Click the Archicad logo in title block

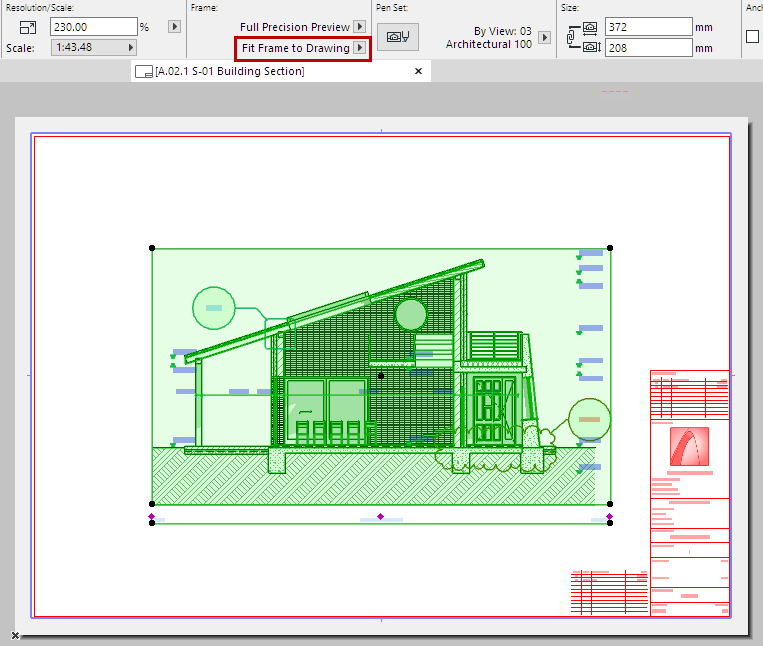click(689, 446)
